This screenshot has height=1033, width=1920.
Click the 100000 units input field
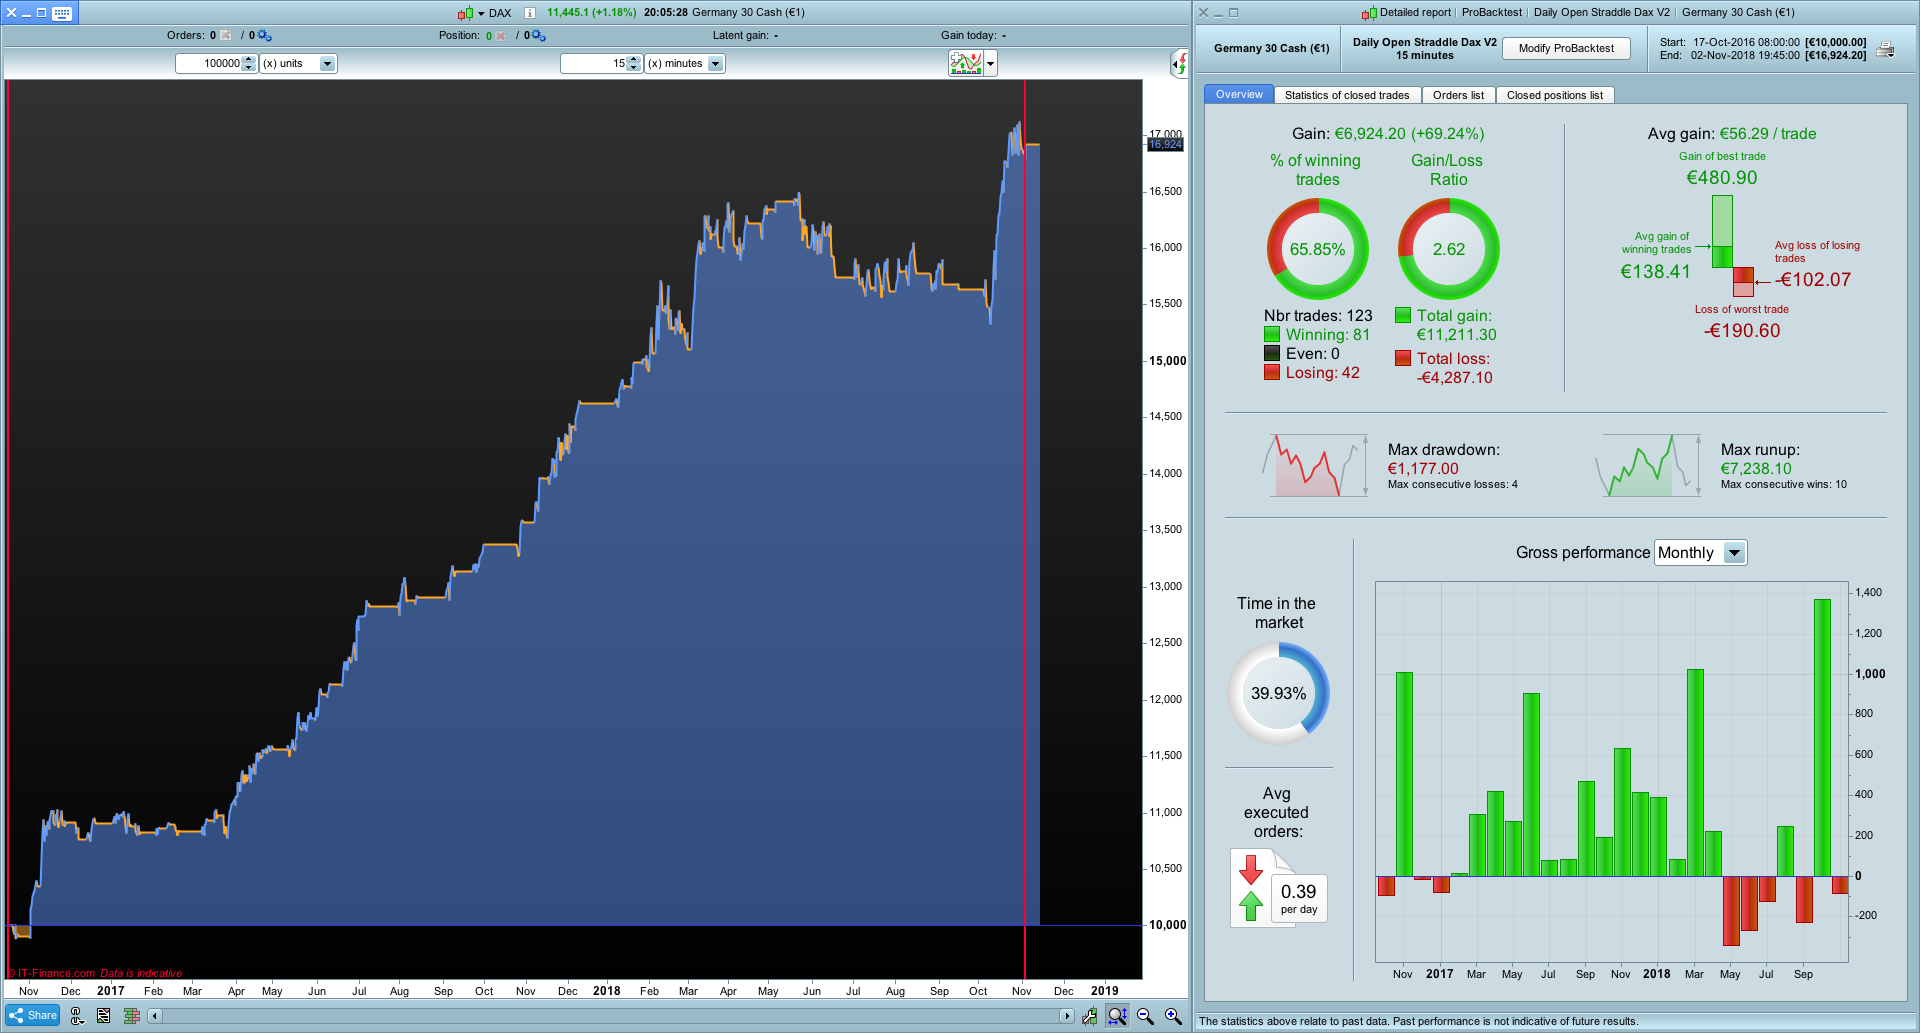[209, 64]
